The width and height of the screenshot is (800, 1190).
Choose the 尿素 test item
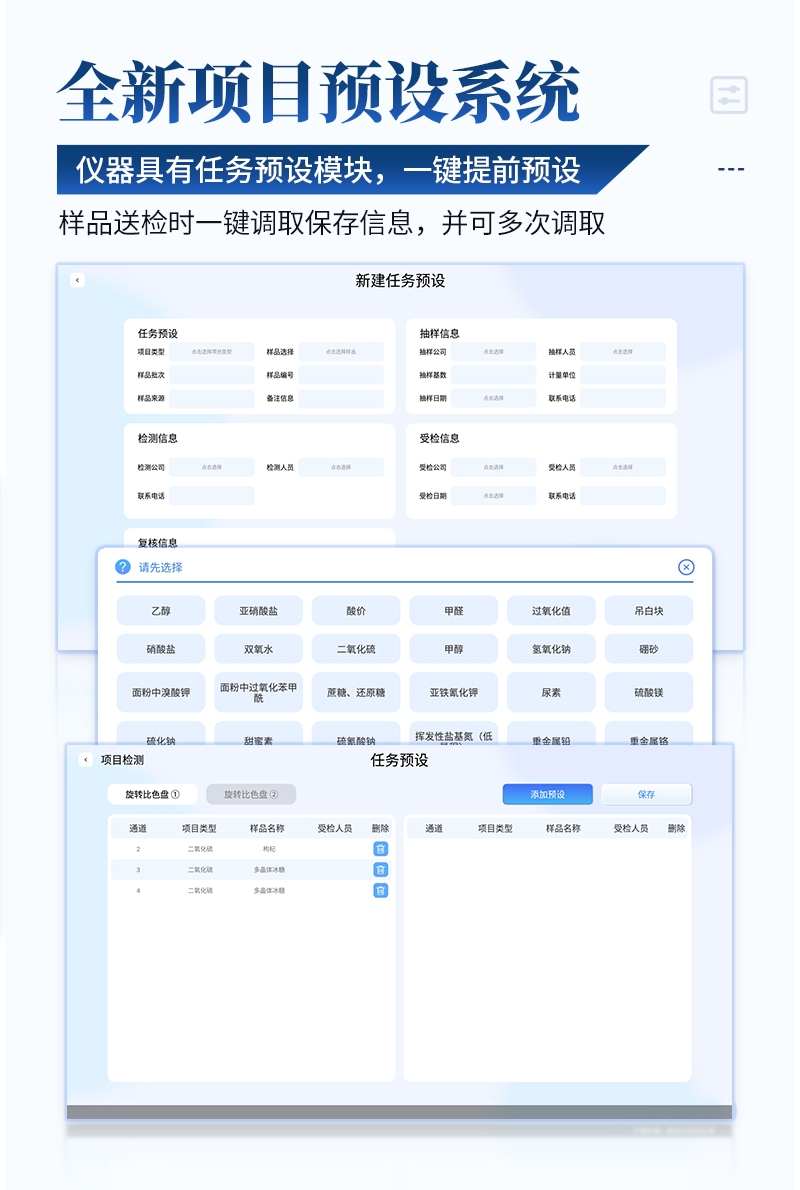pyautogui.click(x=551, y=692)
